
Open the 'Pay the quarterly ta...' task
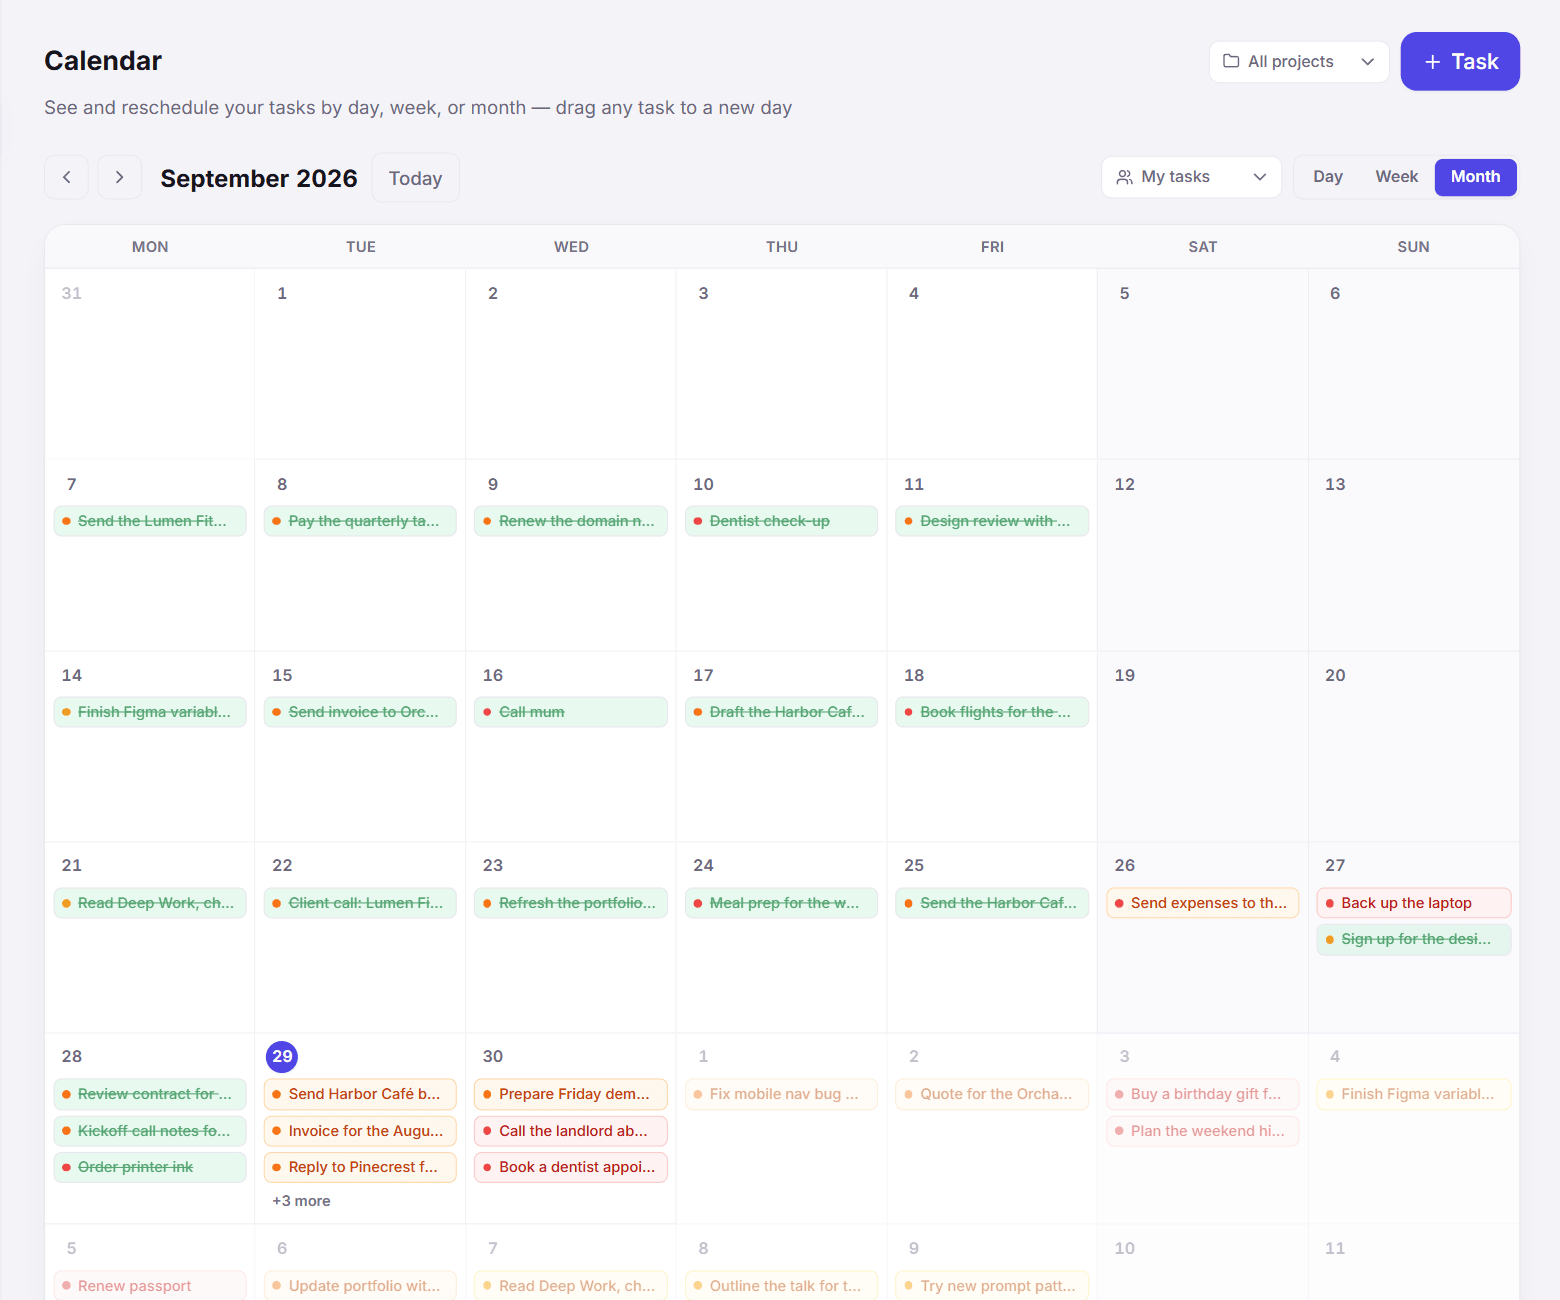[x=360, y=521]
